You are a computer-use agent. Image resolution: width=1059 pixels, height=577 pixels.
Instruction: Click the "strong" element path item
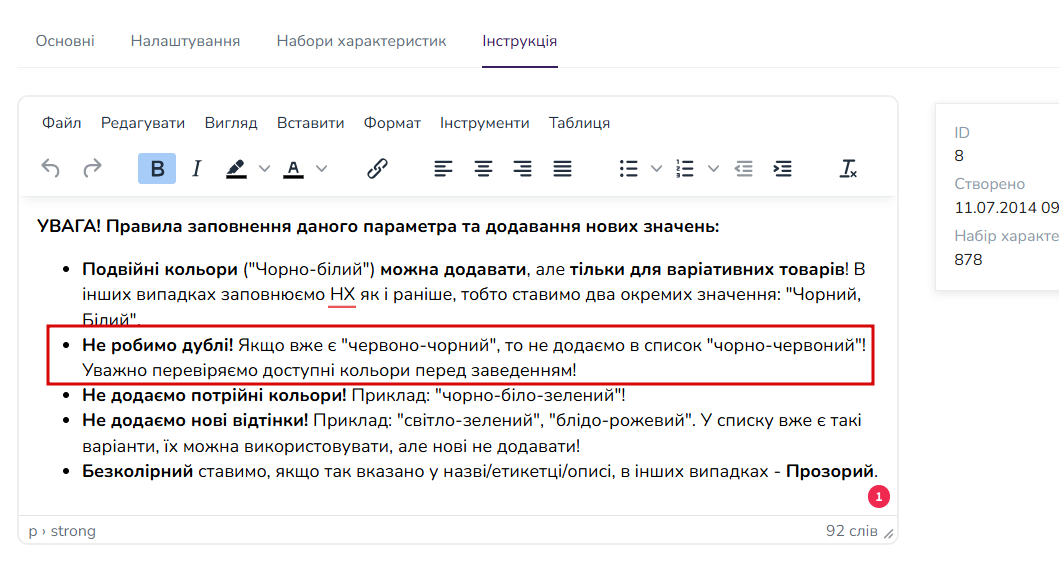pos(73,531)
